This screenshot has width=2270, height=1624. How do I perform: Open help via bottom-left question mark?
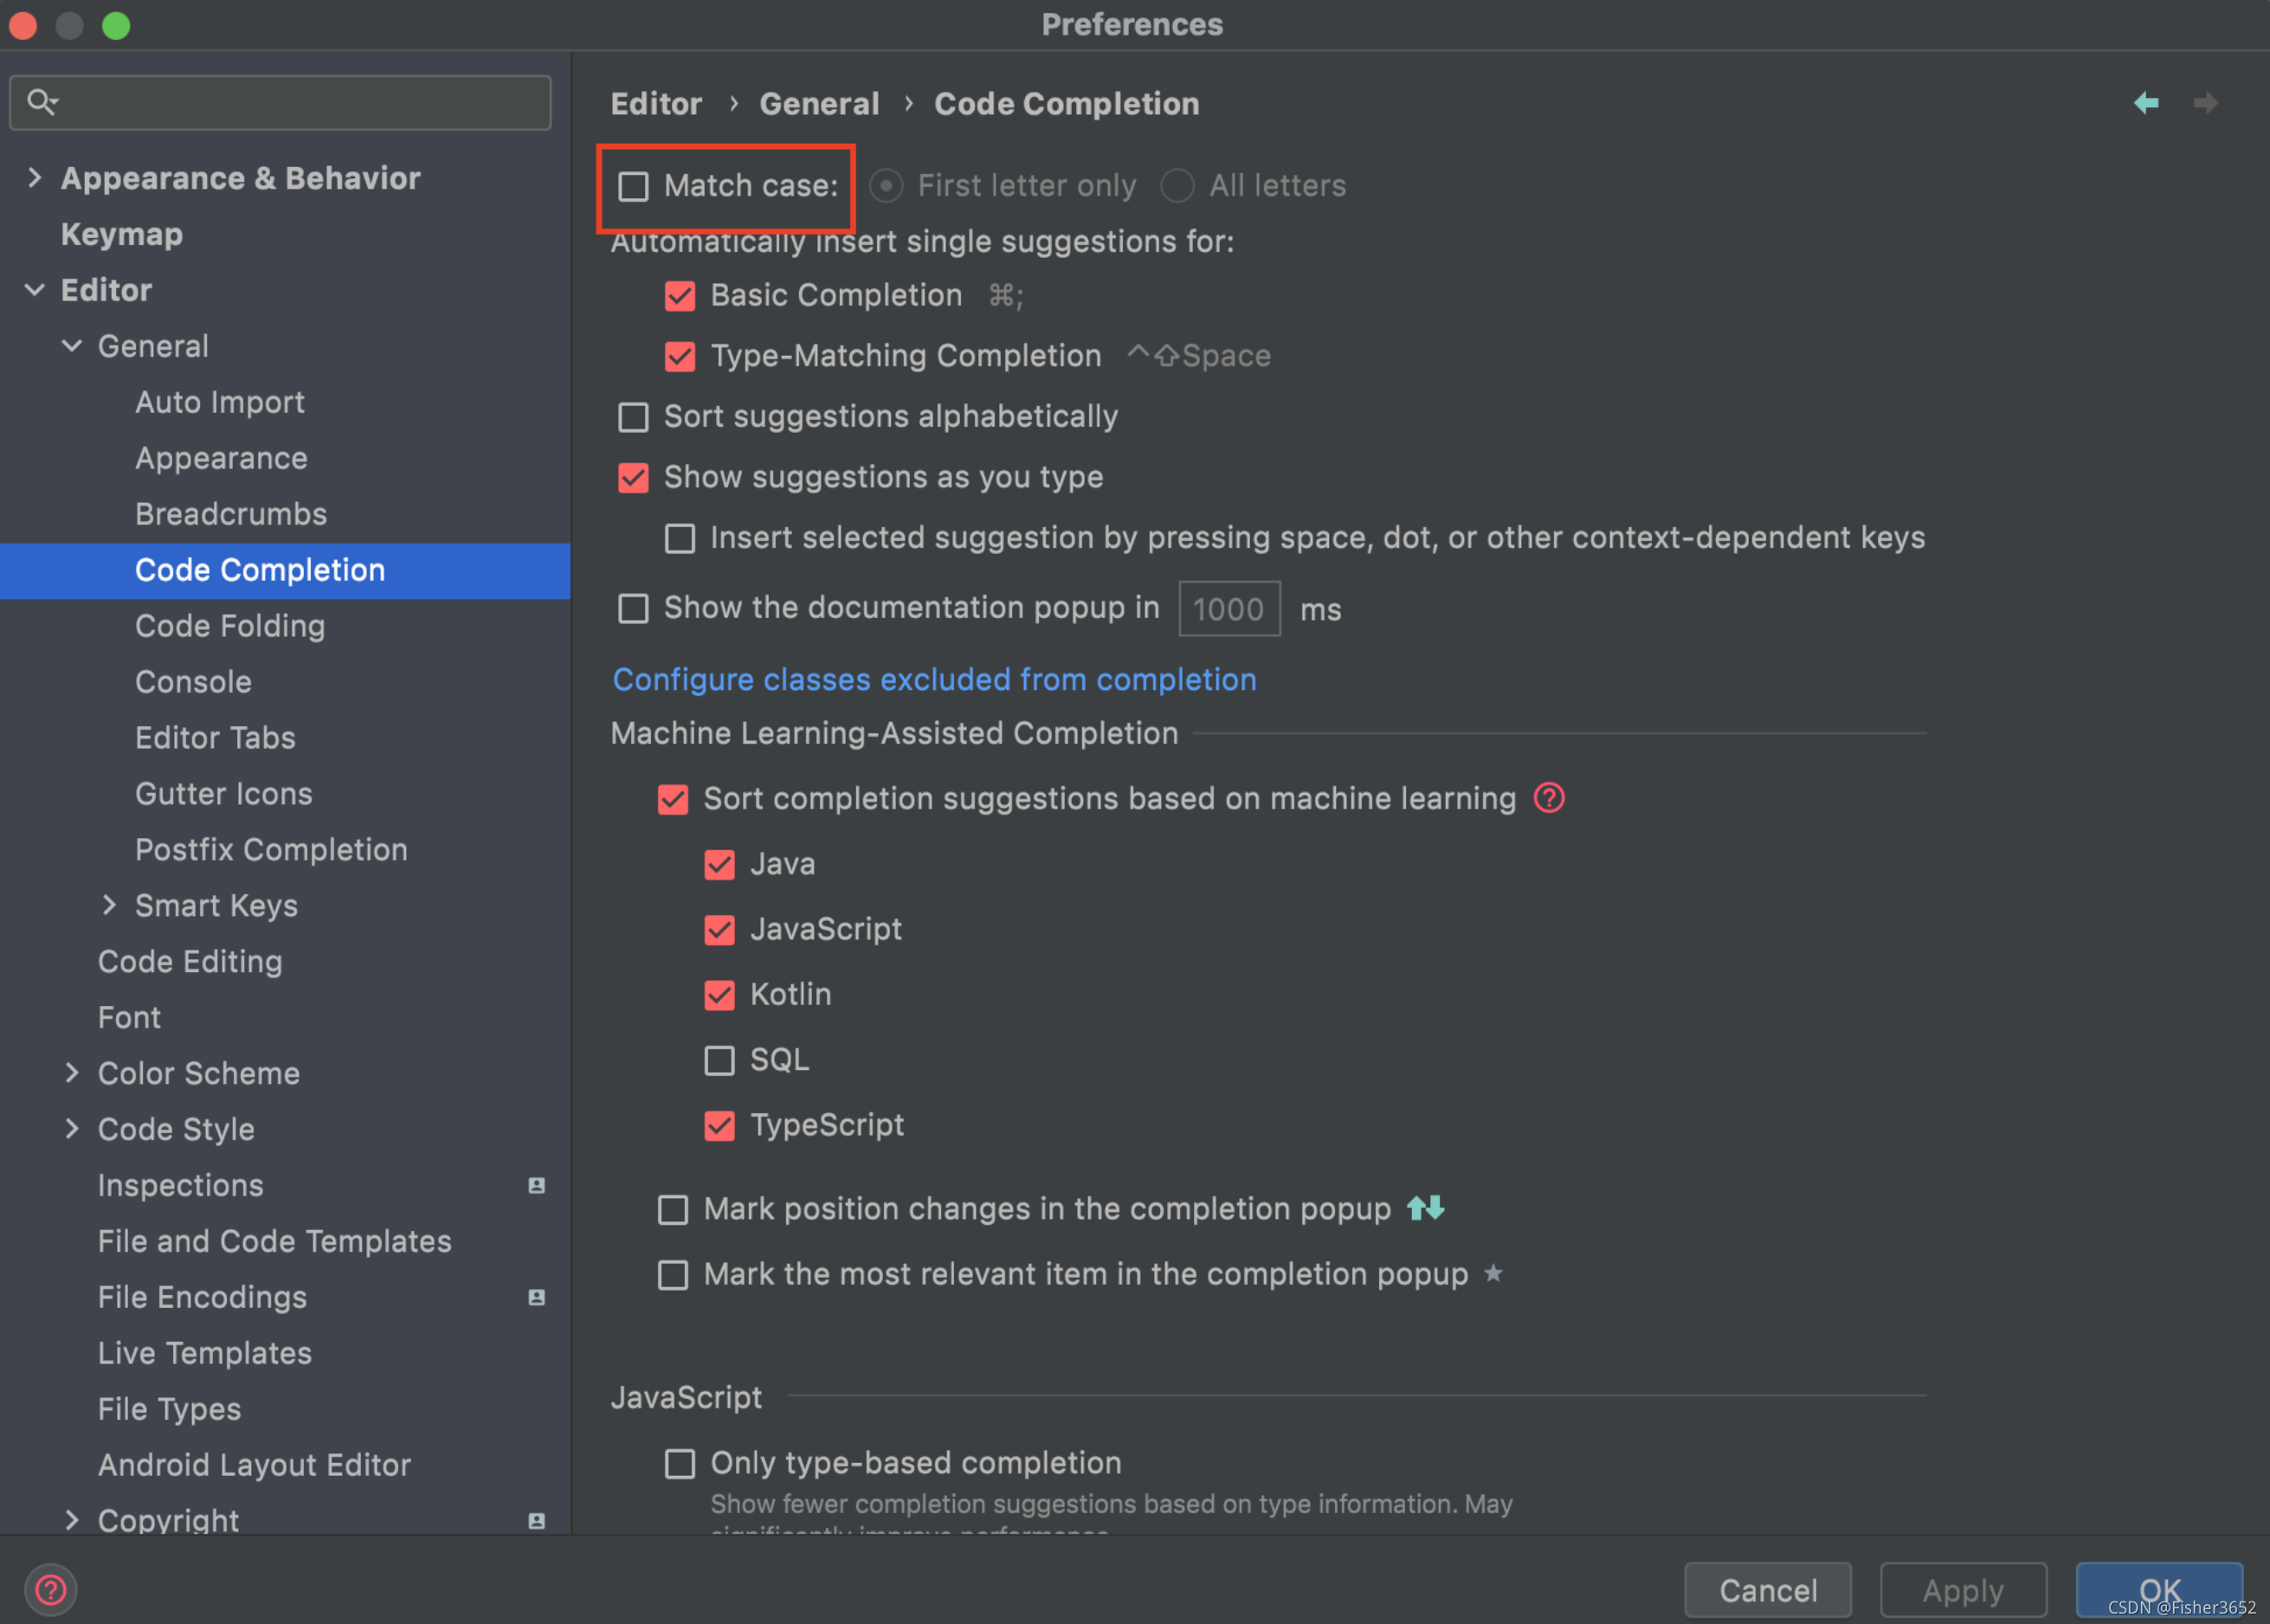(x=51, y=1589)
